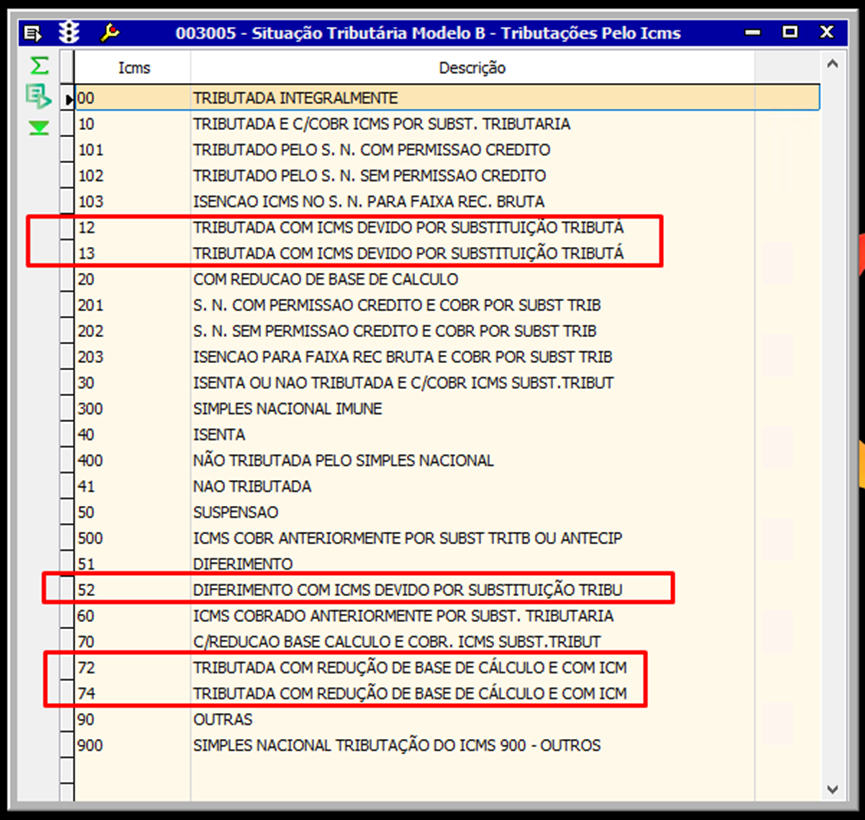Click the traffic light icon in title bar
865x820 pixels.
(x=70, y=33)
